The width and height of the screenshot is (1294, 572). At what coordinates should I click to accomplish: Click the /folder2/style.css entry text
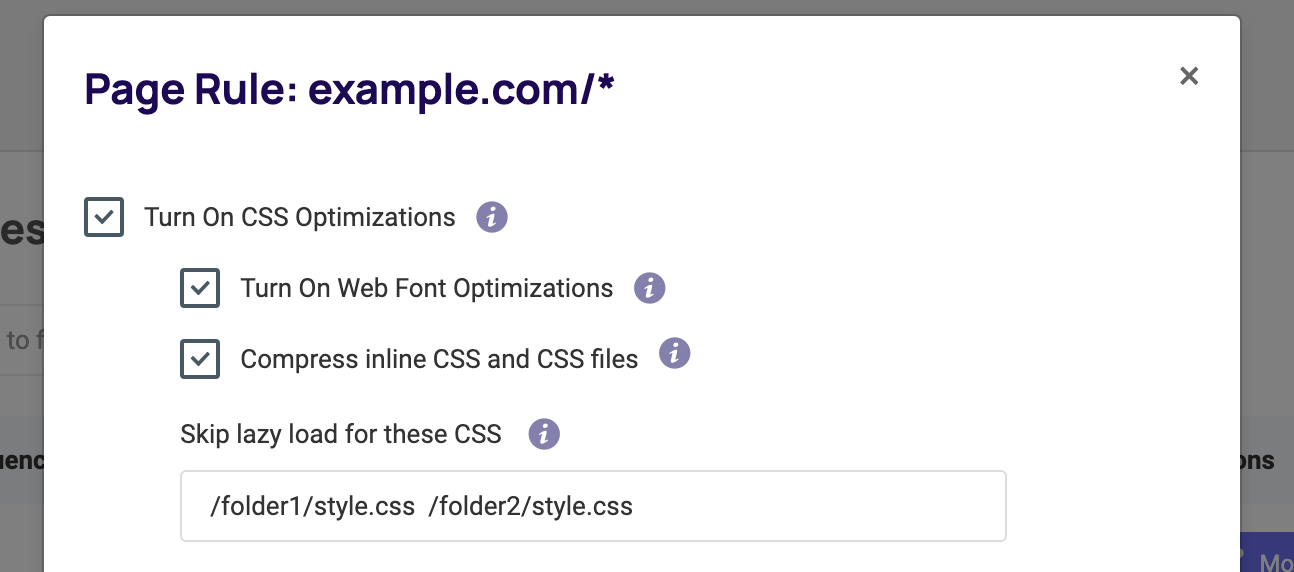530,507
